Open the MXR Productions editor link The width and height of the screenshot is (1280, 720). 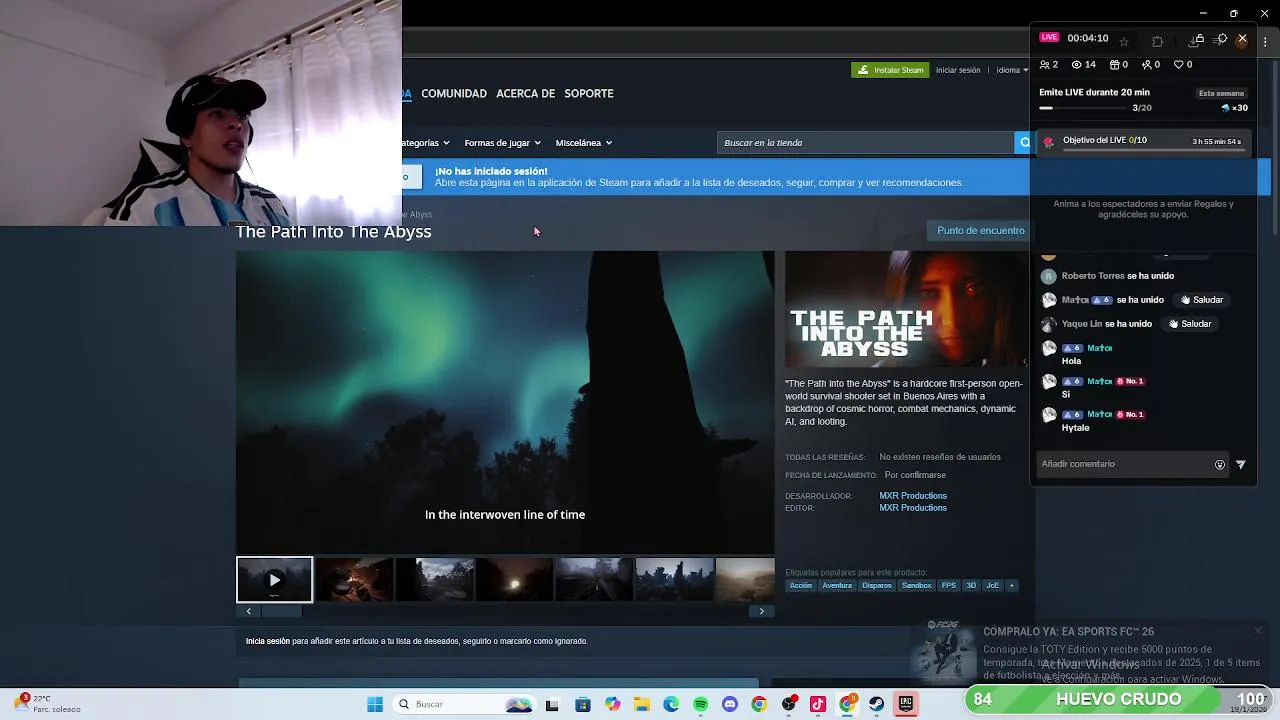click(913, 508)
